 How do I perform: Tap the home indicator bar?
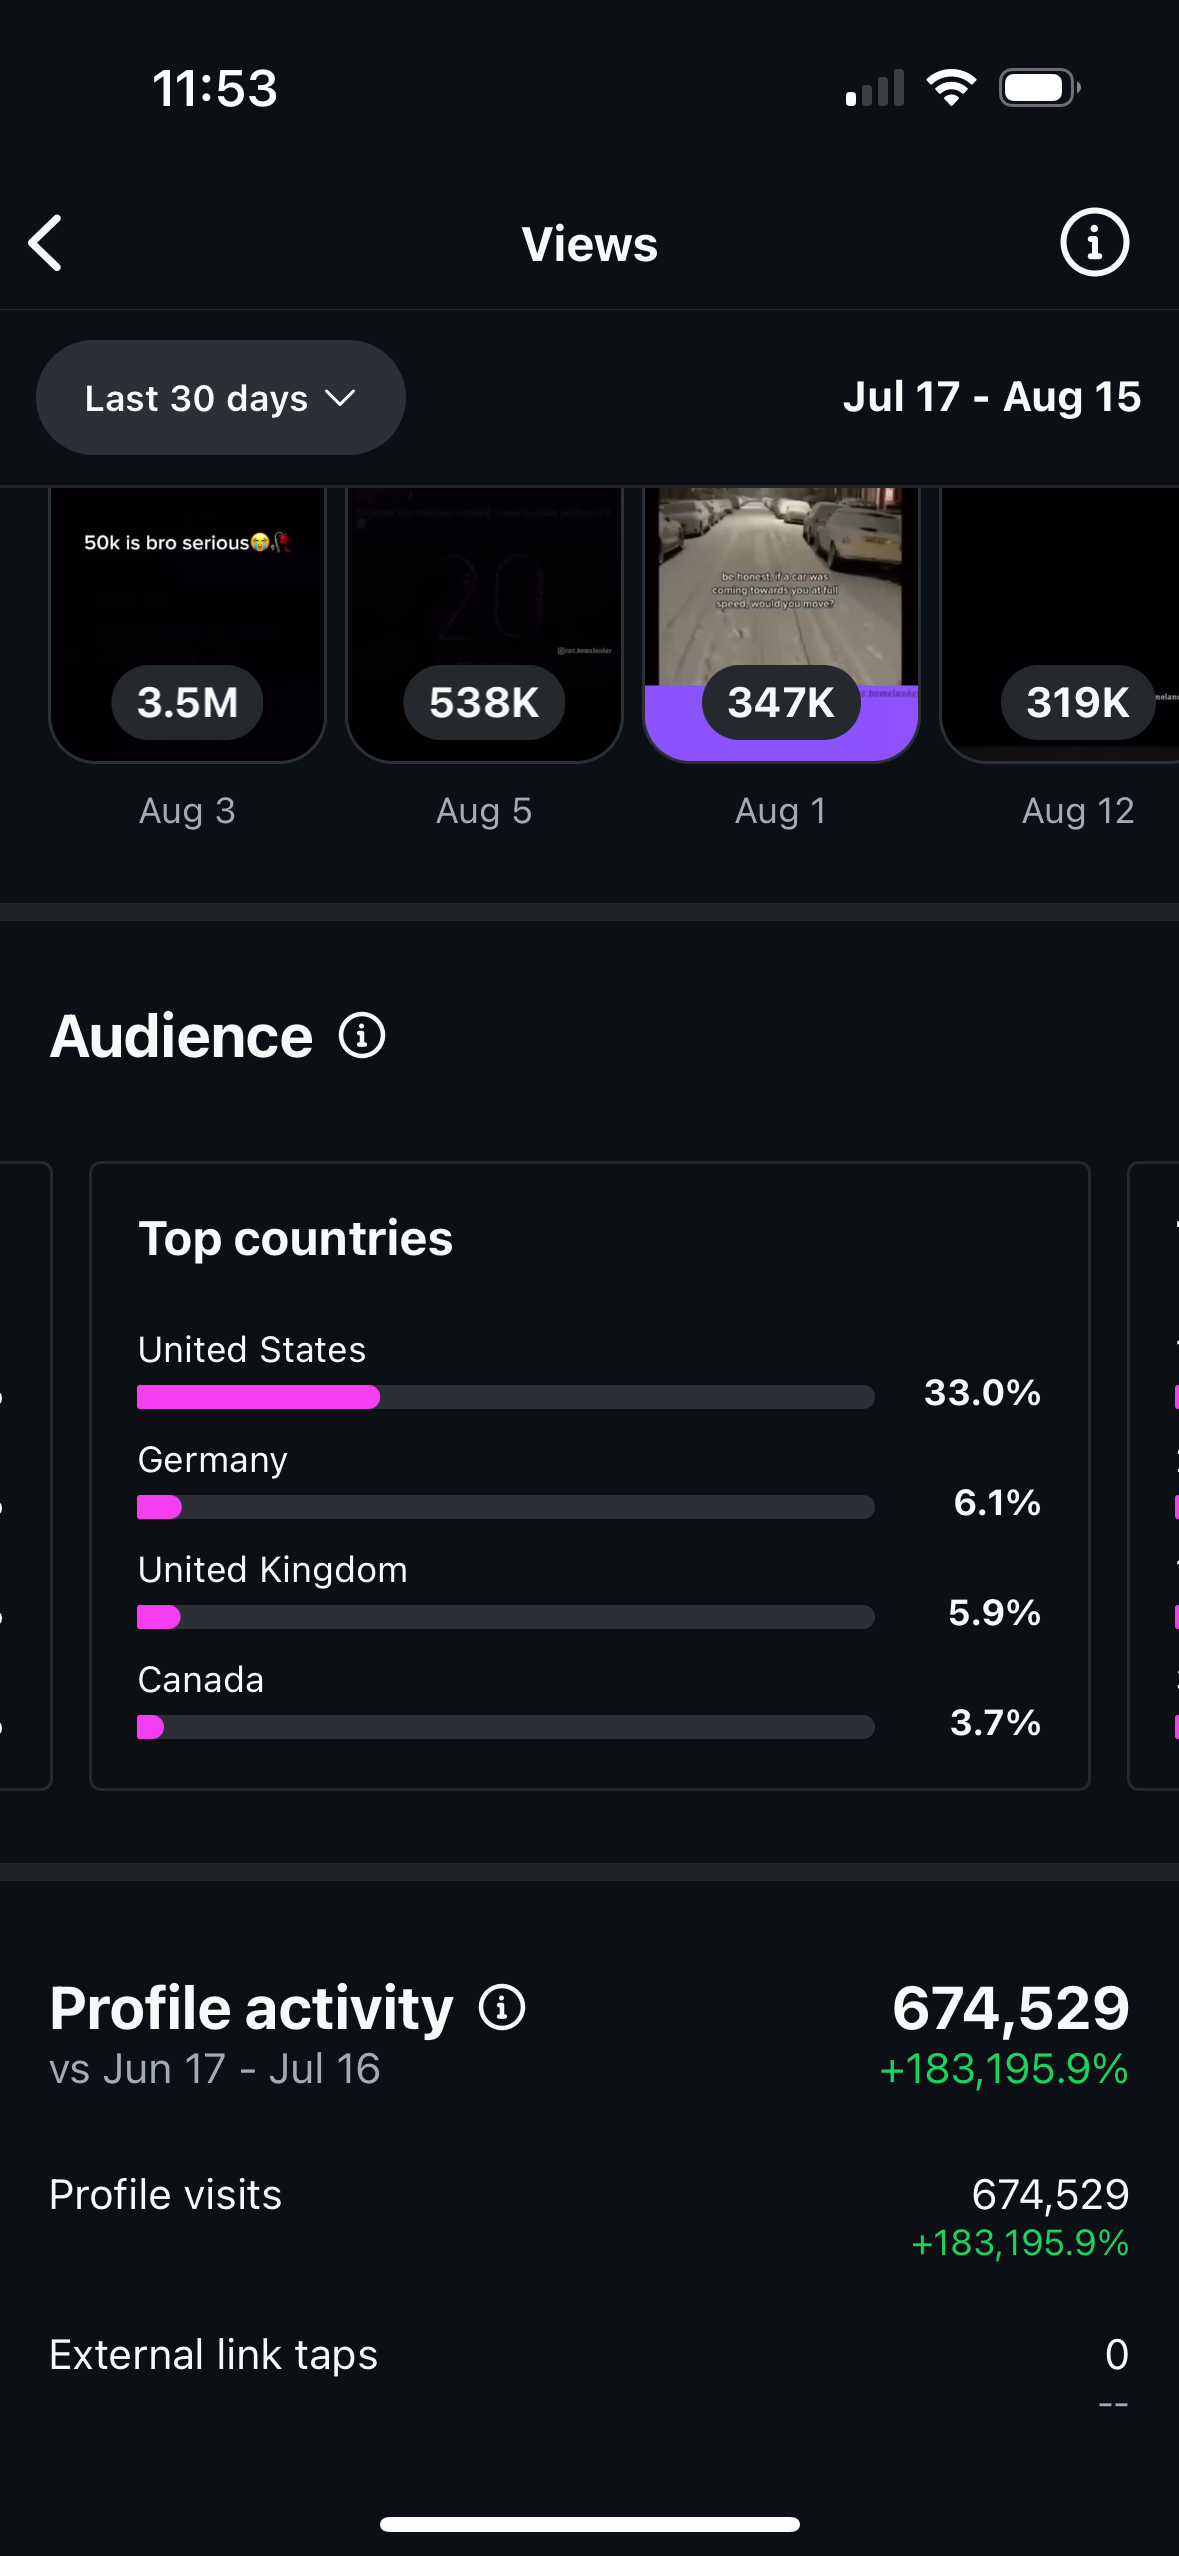589,2524
